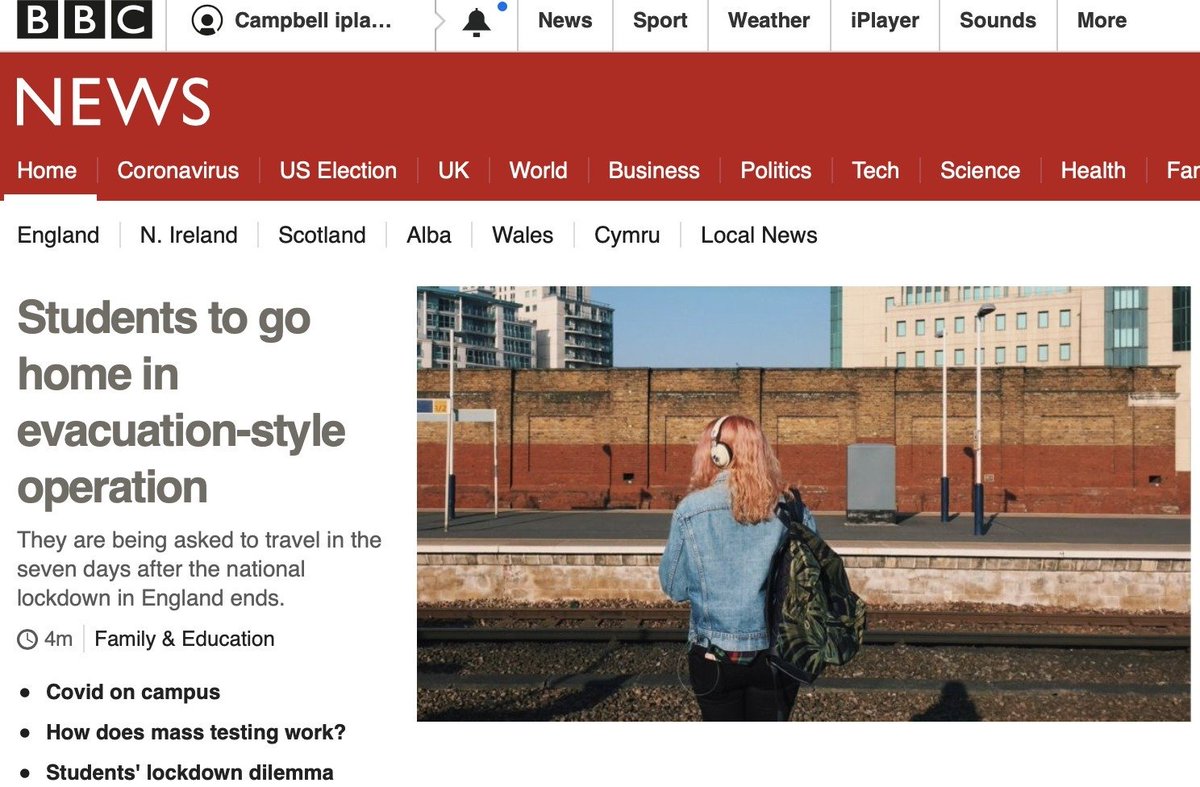The height and width of the screenshot is (787, 1200).
Task: Open Alba news link
Action: tap(429, 236)
